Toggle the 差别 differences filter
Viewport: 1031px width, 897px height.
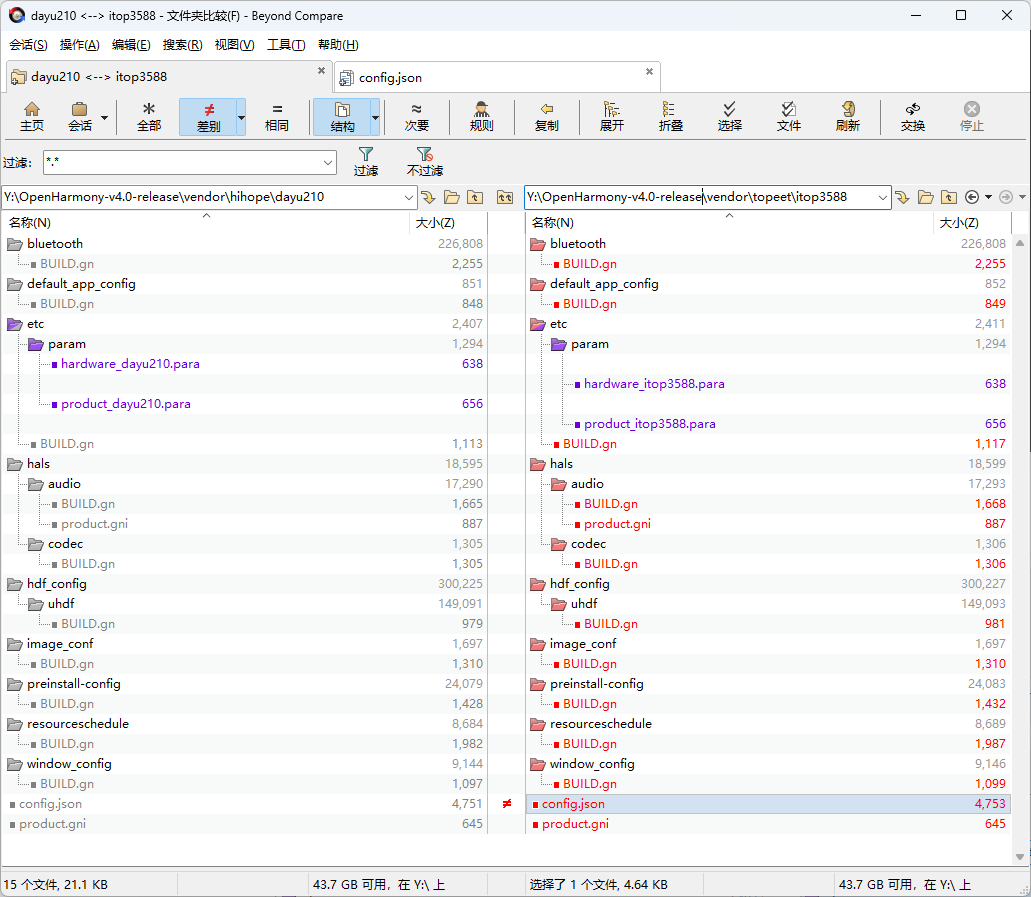click(x=208, y=116)
